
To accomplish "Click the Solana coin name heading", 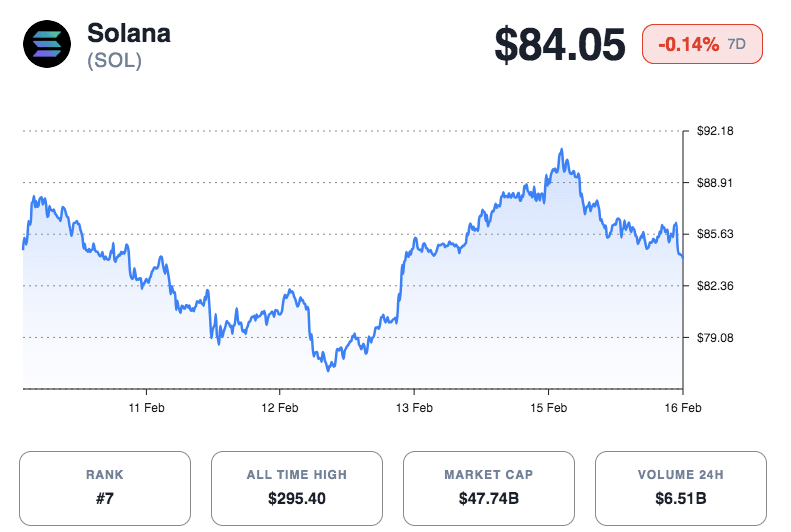I will [x=129, y=32].
